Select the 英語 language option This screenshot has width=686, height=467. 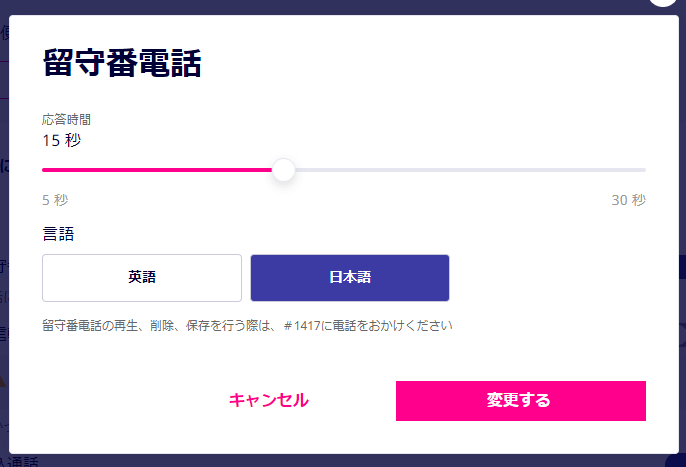click(x=142, y=278)
